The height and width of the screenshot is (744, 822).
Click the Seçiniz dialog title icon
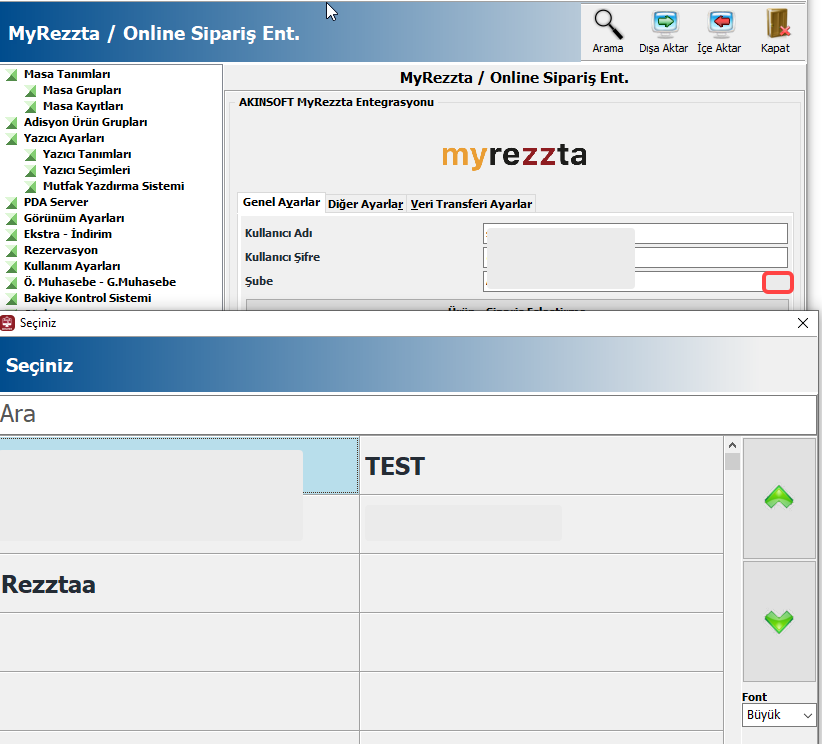tap(7, 323)
